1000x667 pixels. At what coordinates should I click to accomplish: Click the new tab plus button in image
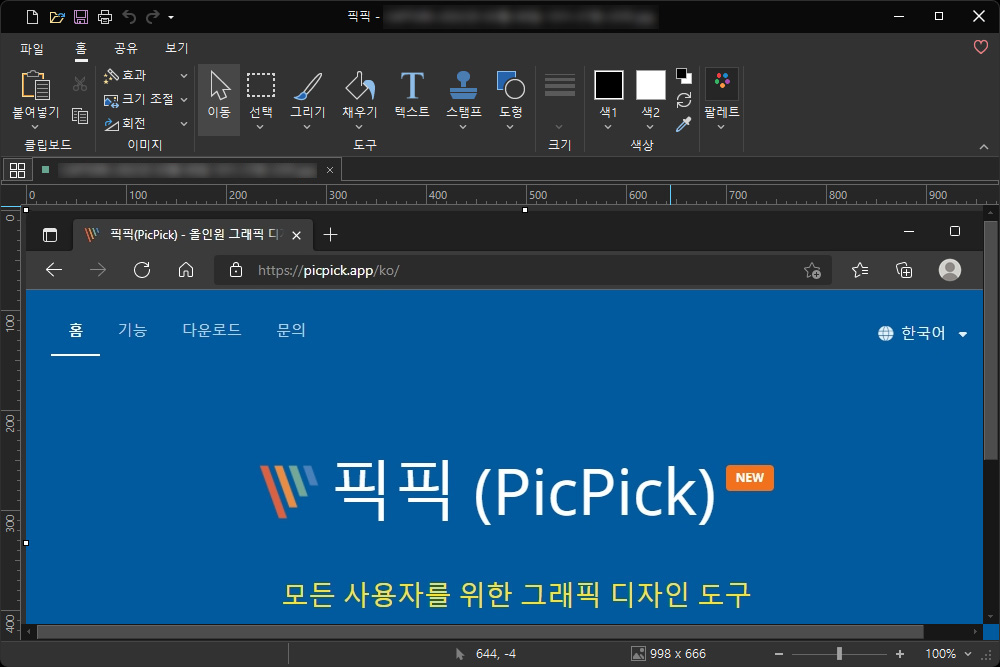pos(330,235)
